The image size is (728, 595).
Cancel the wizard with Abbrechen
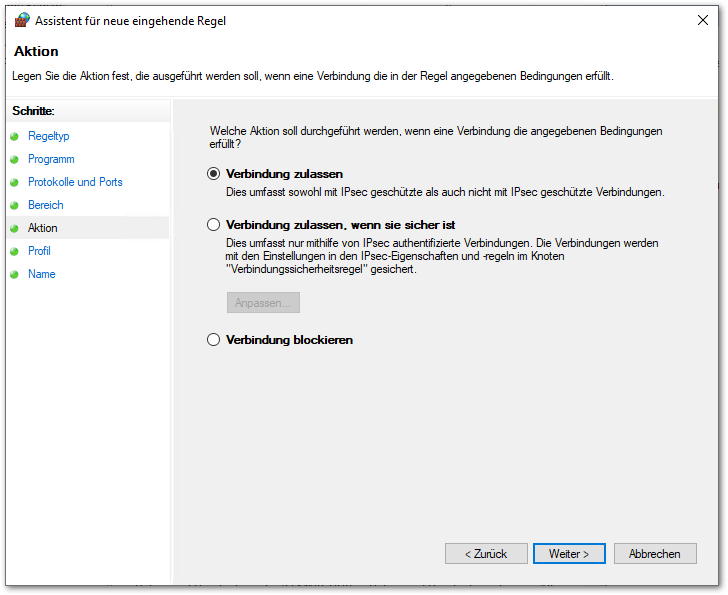point(655,553)
